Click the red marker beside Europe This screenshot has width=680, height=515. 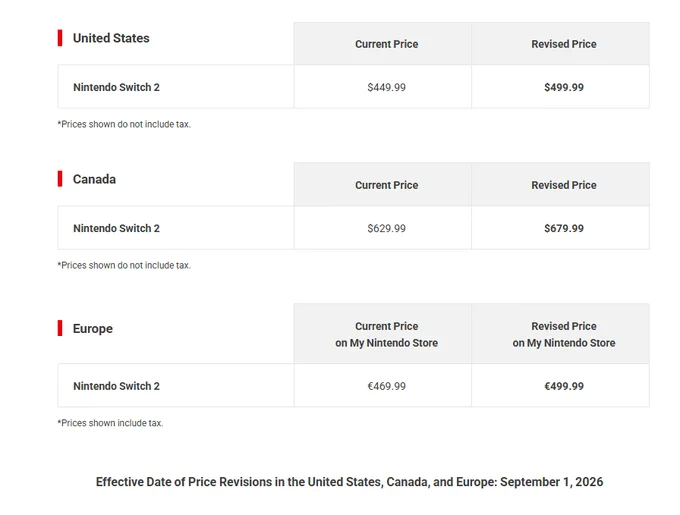pos(60,328)
